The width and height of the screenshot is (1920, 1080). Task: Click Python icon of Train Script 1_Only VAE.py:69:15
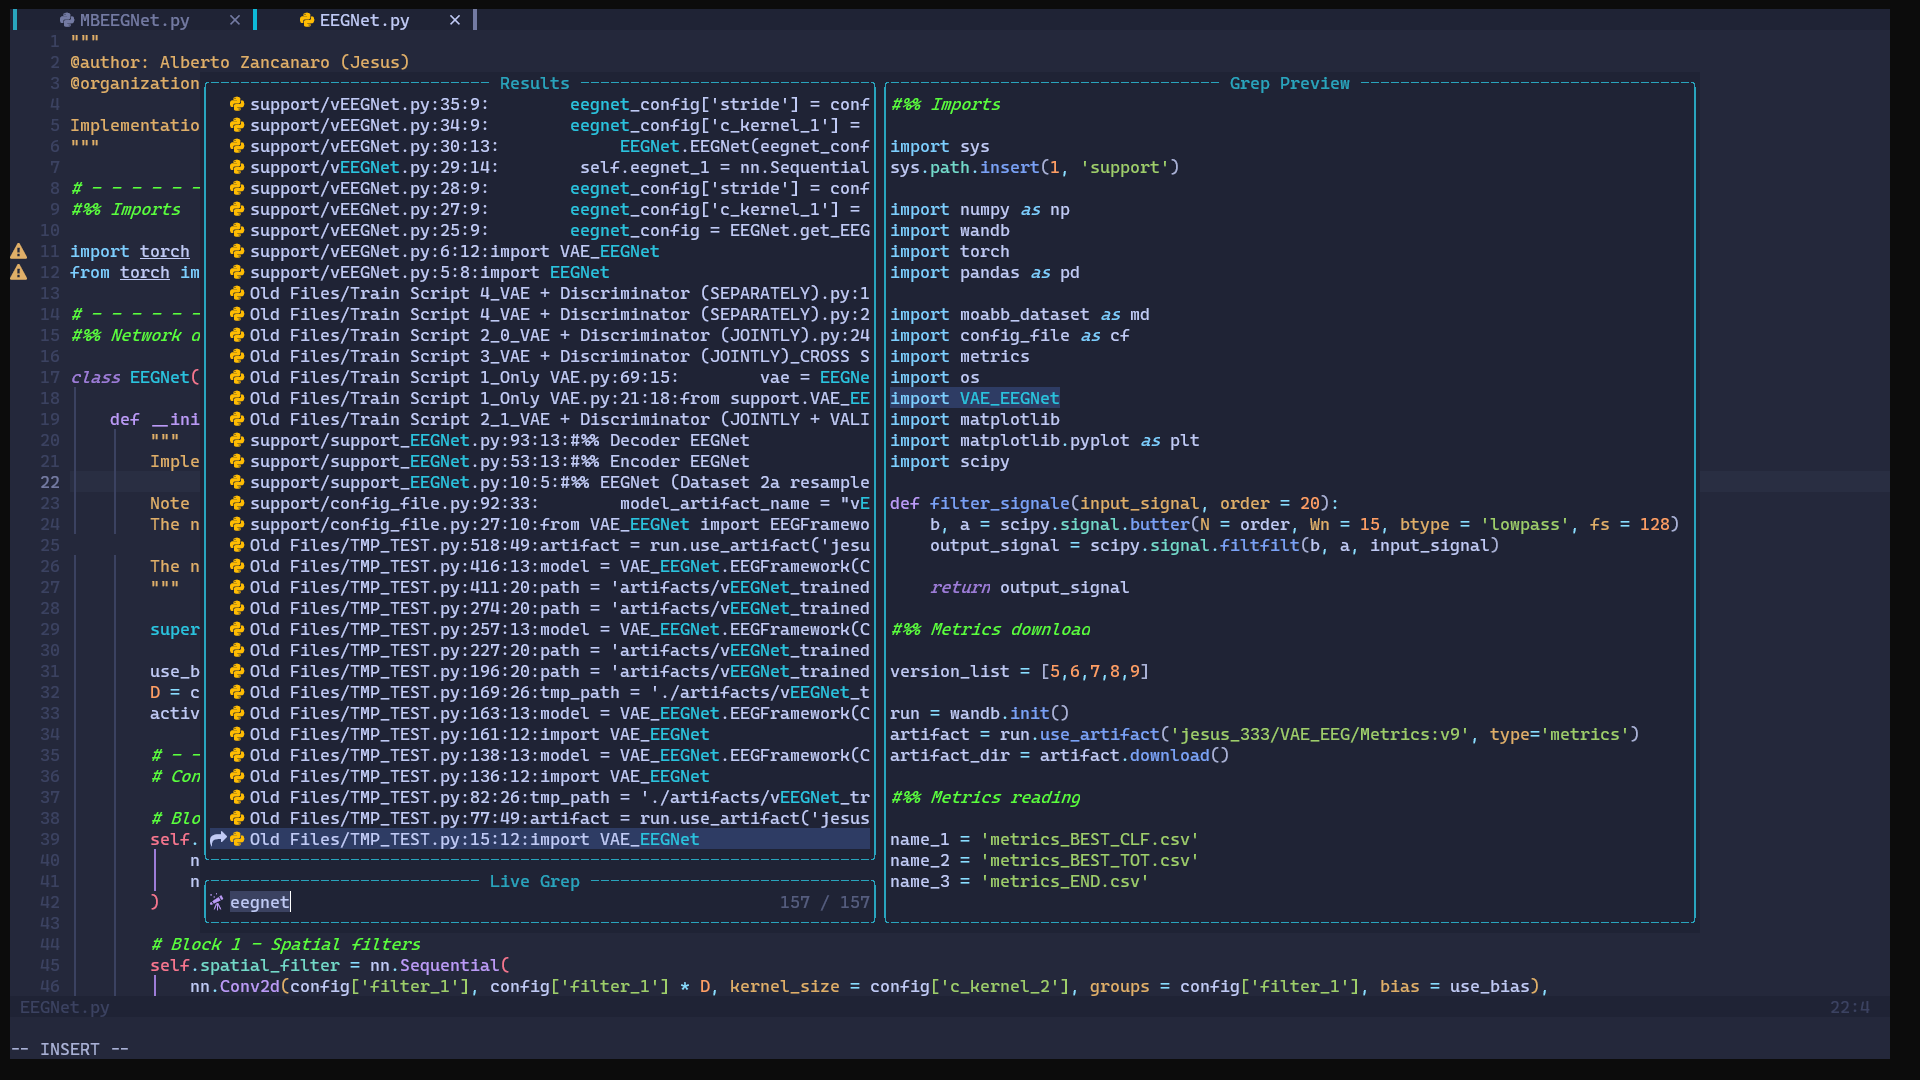pyautogui.click(x=237, y=377)
